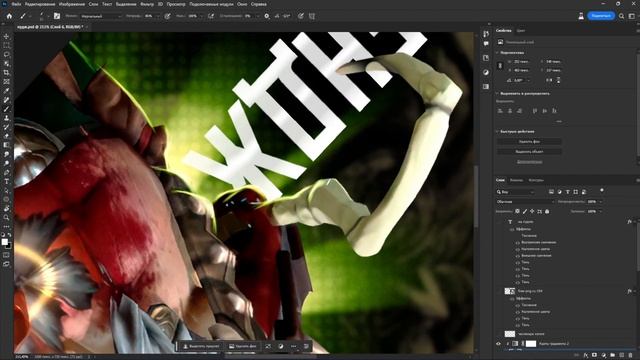
Task: Select the Rectangular Marquee tool
Action: pyautogui.click(x=6, y=45)
